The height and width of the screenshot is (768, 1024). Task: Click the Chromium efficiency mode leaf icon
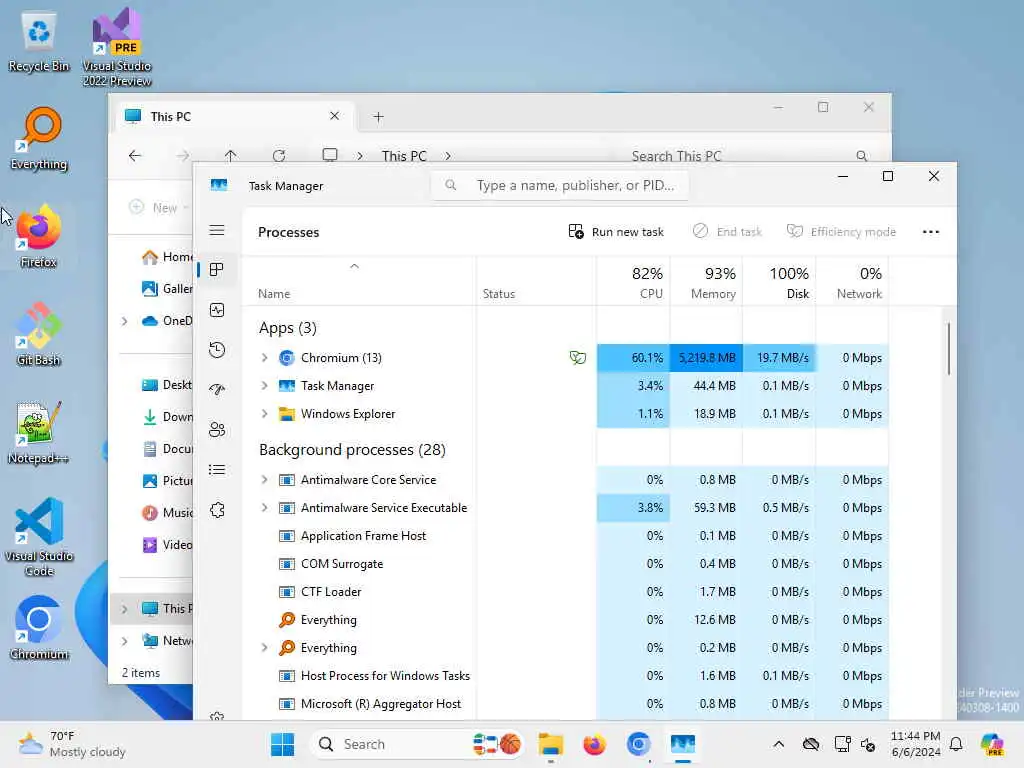click(577, 357)
